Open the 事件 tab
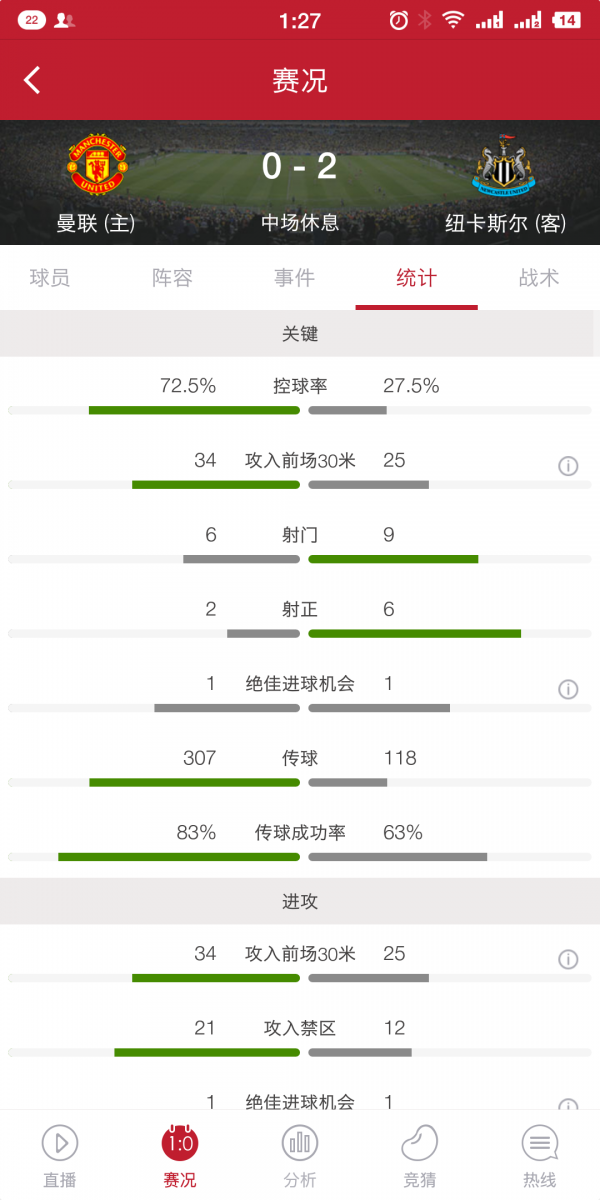Image resolution: width=600 pixels, height=1200 pixels. click(294, 278)
